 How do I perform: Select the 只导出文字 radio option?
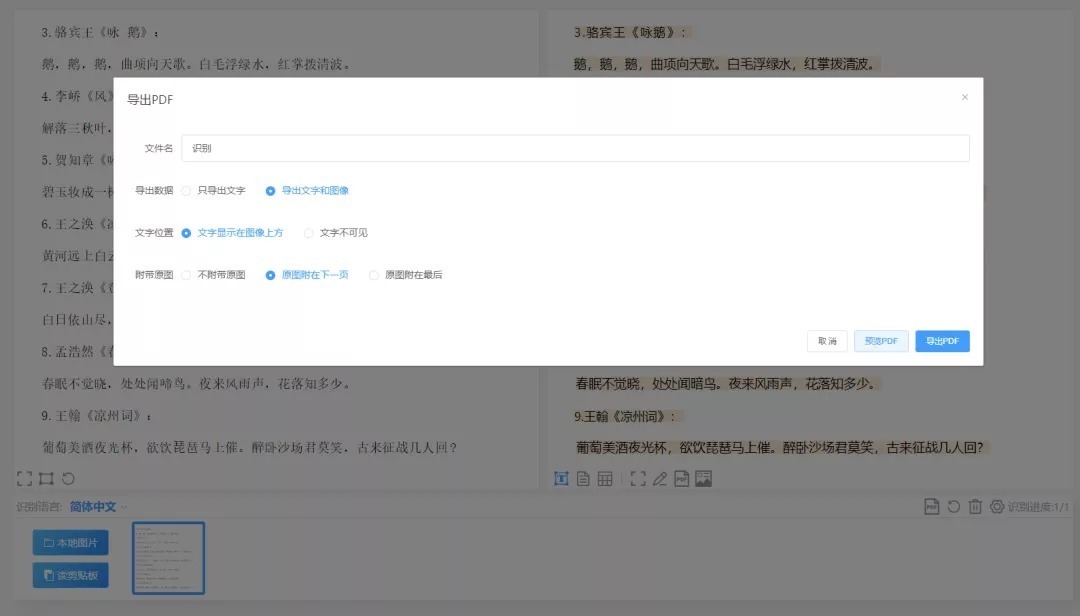click(186, 190)
